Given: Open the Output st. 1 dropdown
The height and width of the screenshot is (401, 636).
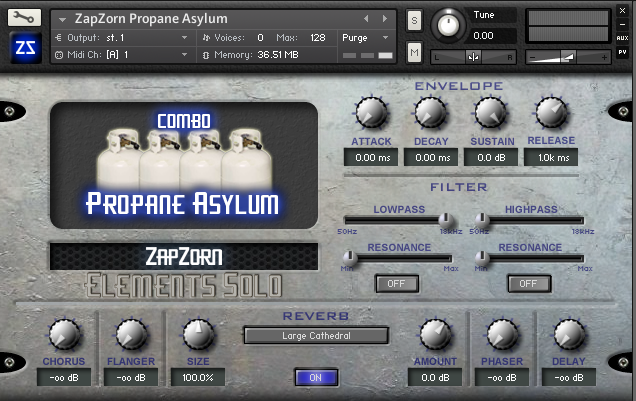Looking at the screenshot, I should coord(121,38).
